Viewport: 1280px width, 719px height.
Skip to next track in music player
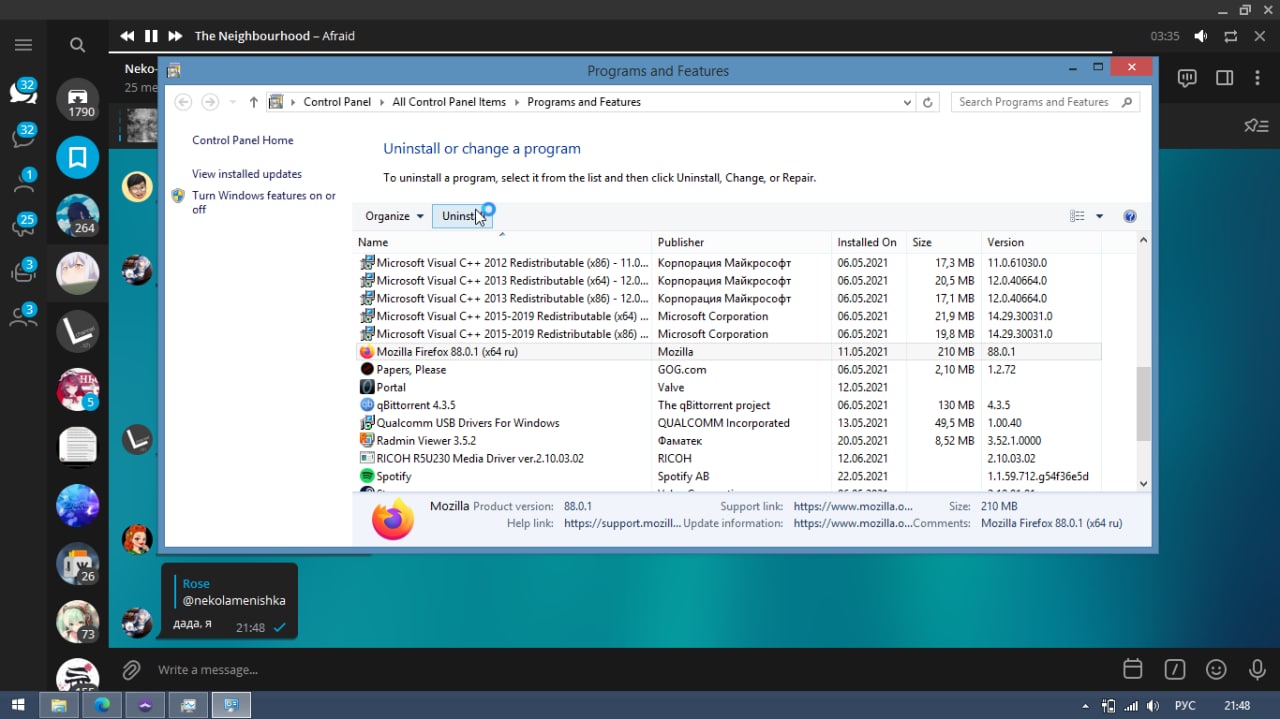pyautogui.click(x=175, y=36)
